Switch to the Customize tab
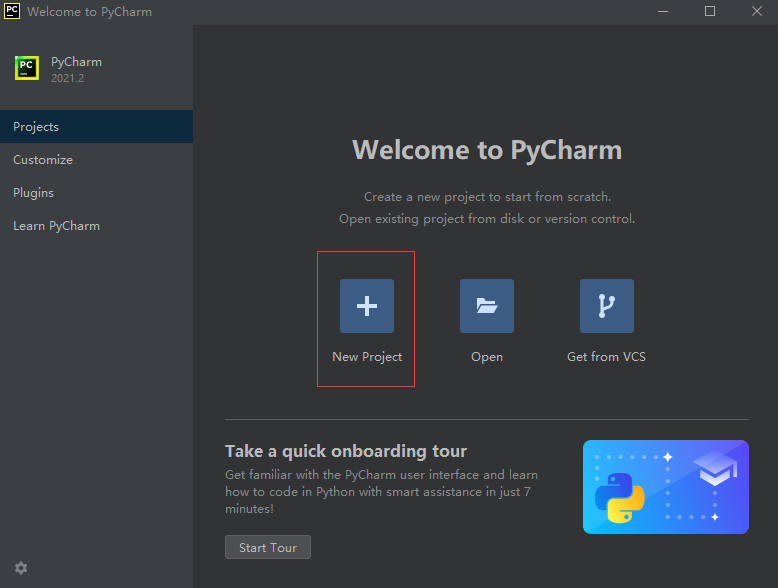Image resolution: width=778 pixels, height=588 pixels. click(x=96, y=160)
